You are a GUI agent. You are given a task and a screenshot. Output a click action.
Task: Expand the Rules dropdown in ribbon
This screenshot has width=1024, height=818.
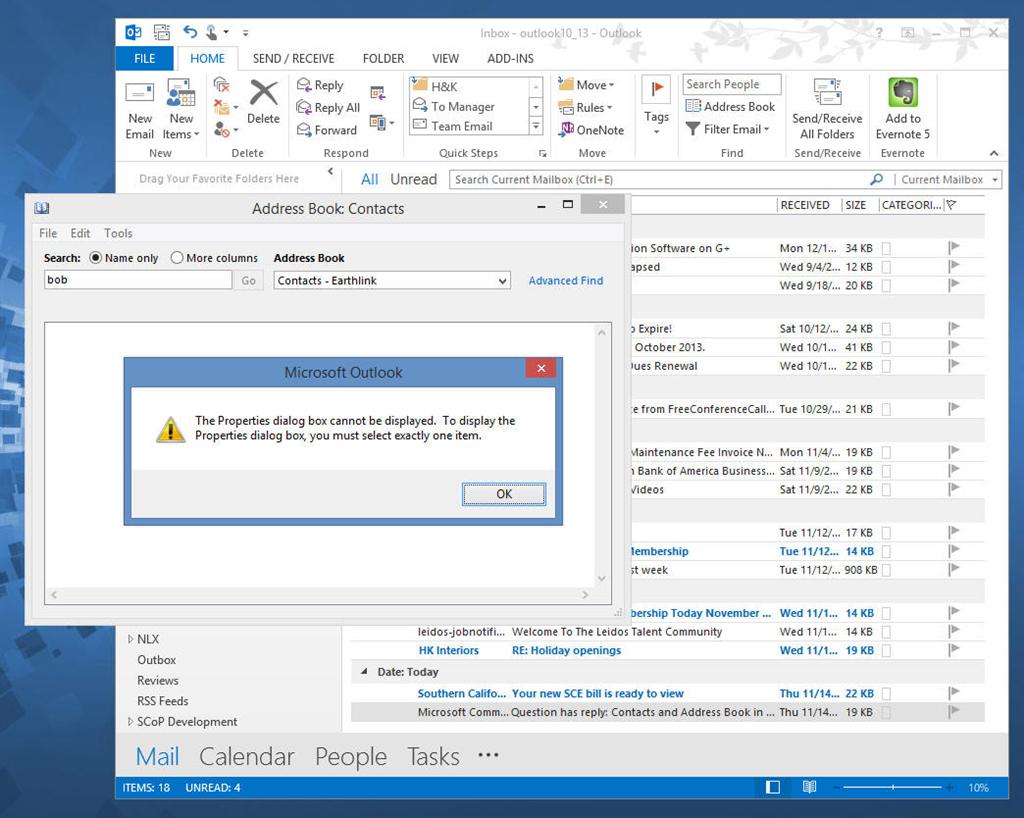[x=609, y=108]
